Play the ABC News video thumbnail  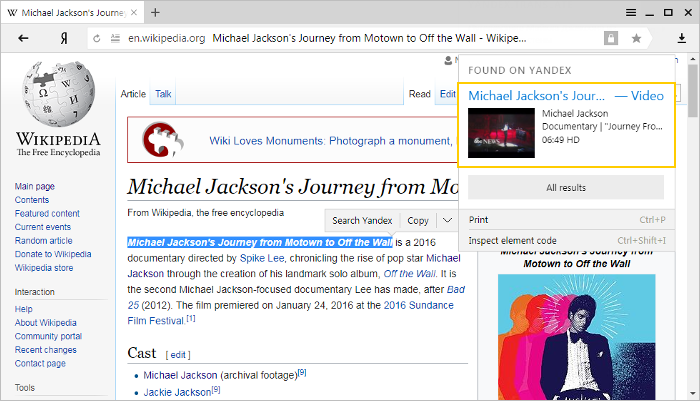pyautogui.click(x=501, y=133)
